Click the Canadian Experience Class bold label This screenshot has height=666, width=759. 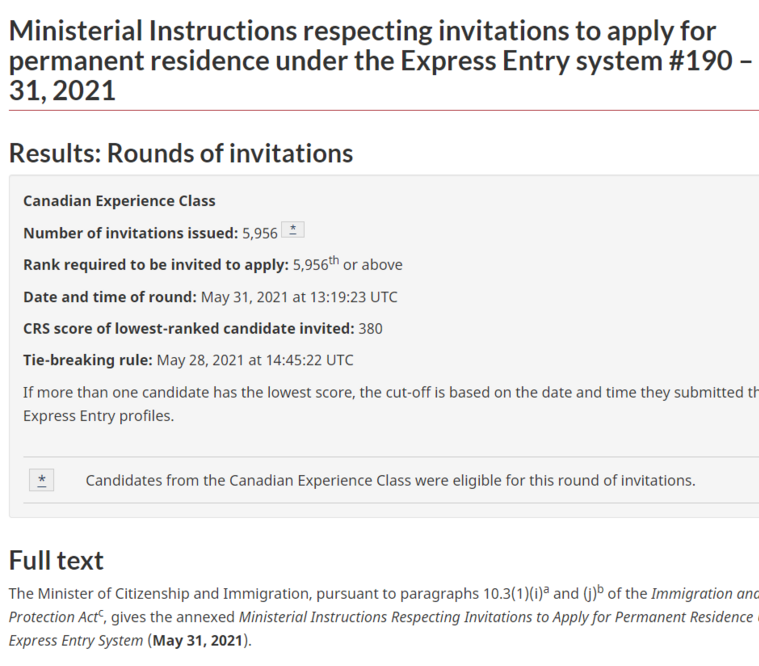coord(119,201)
